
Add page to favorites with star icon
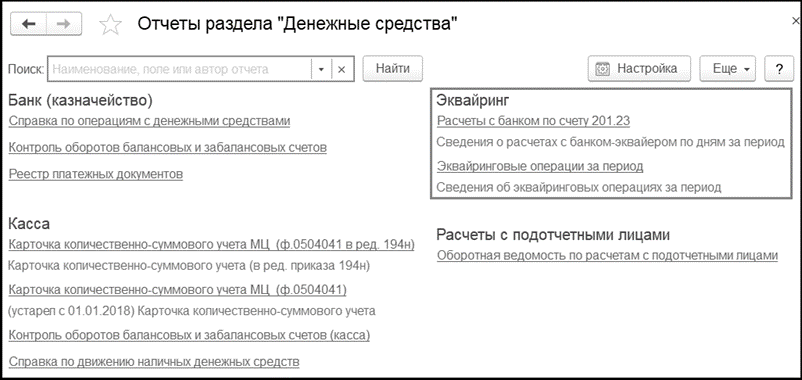[109, 25]
